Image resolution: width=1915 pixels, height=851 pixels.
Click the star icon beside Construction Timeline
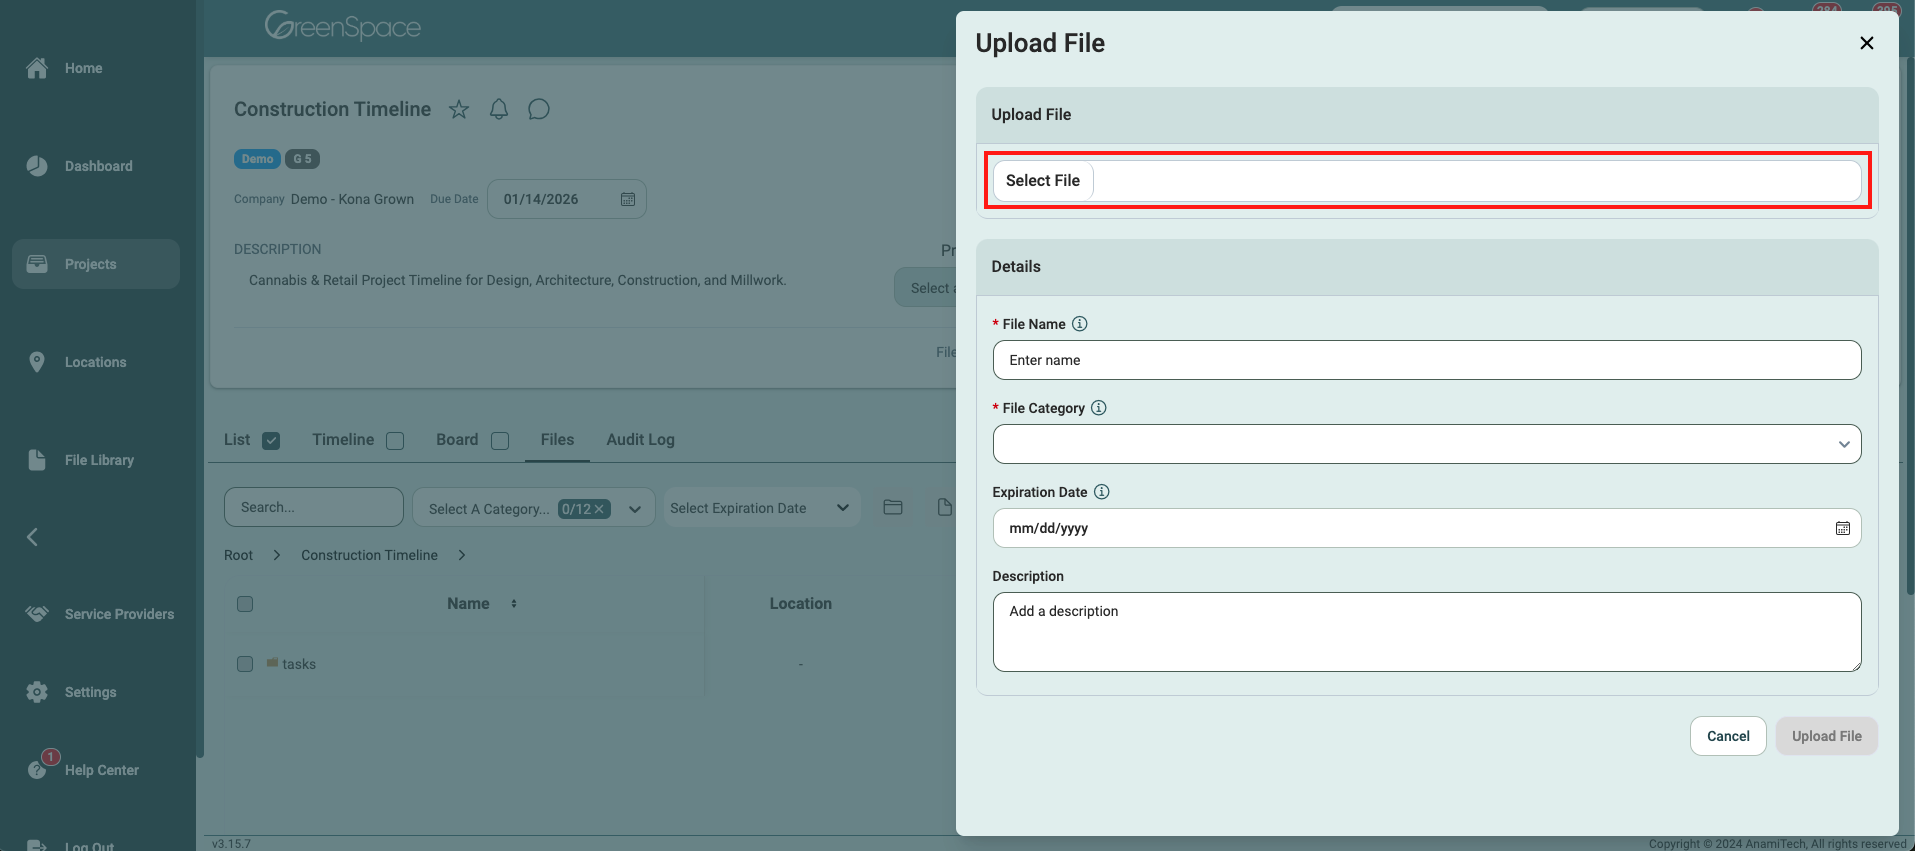coord(459,110)
